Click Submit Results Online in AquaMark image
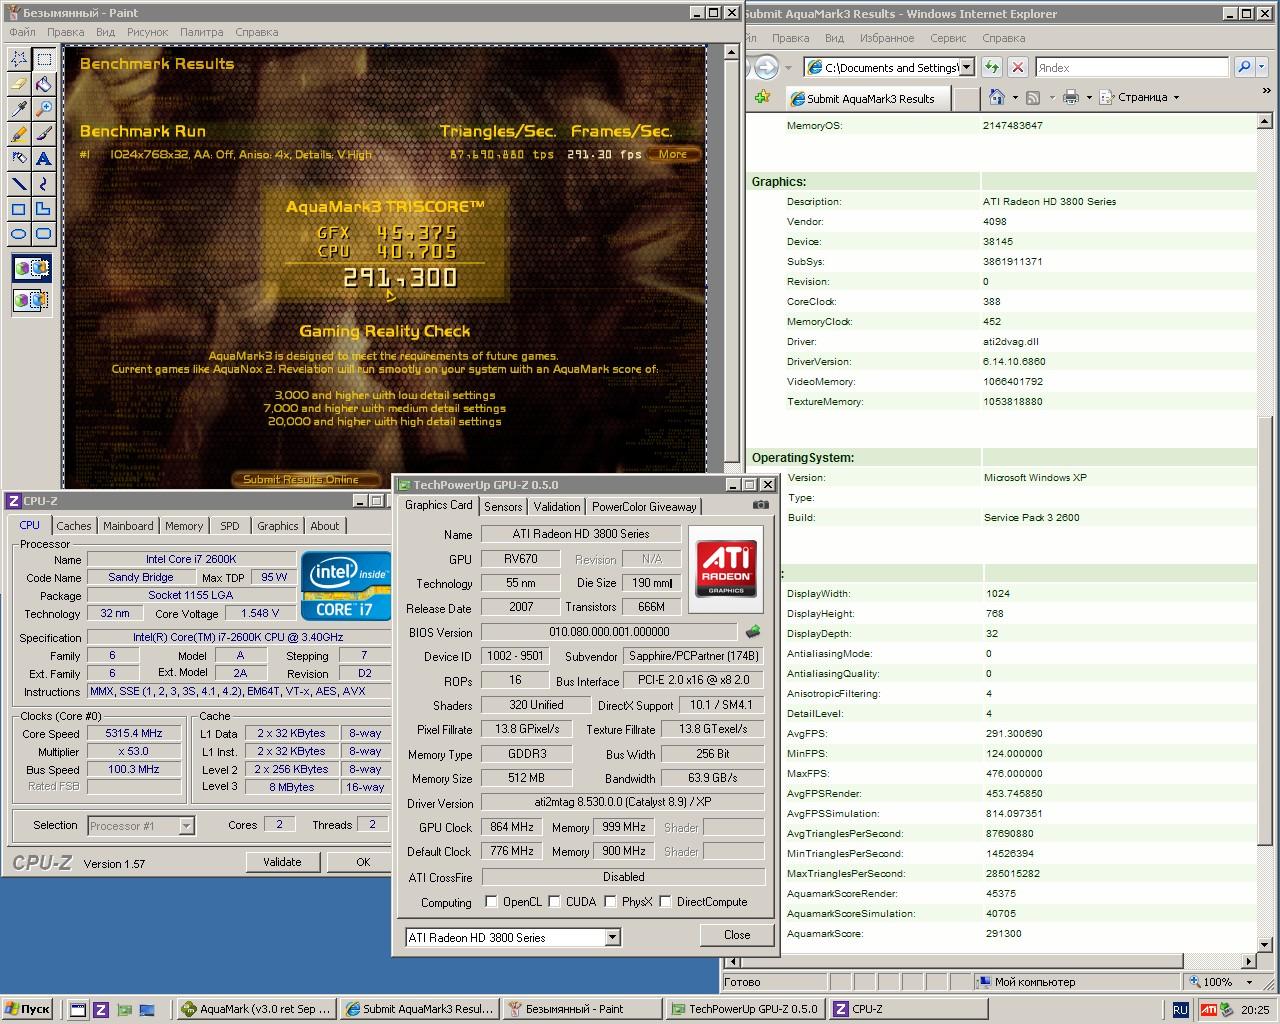This screenshot has width=1280, height=1024. tap(306, 479)
